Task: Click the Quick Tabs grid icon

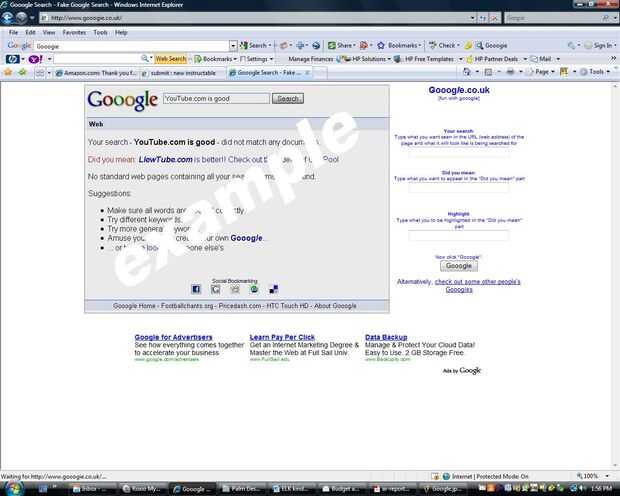Action: (40, 73)
